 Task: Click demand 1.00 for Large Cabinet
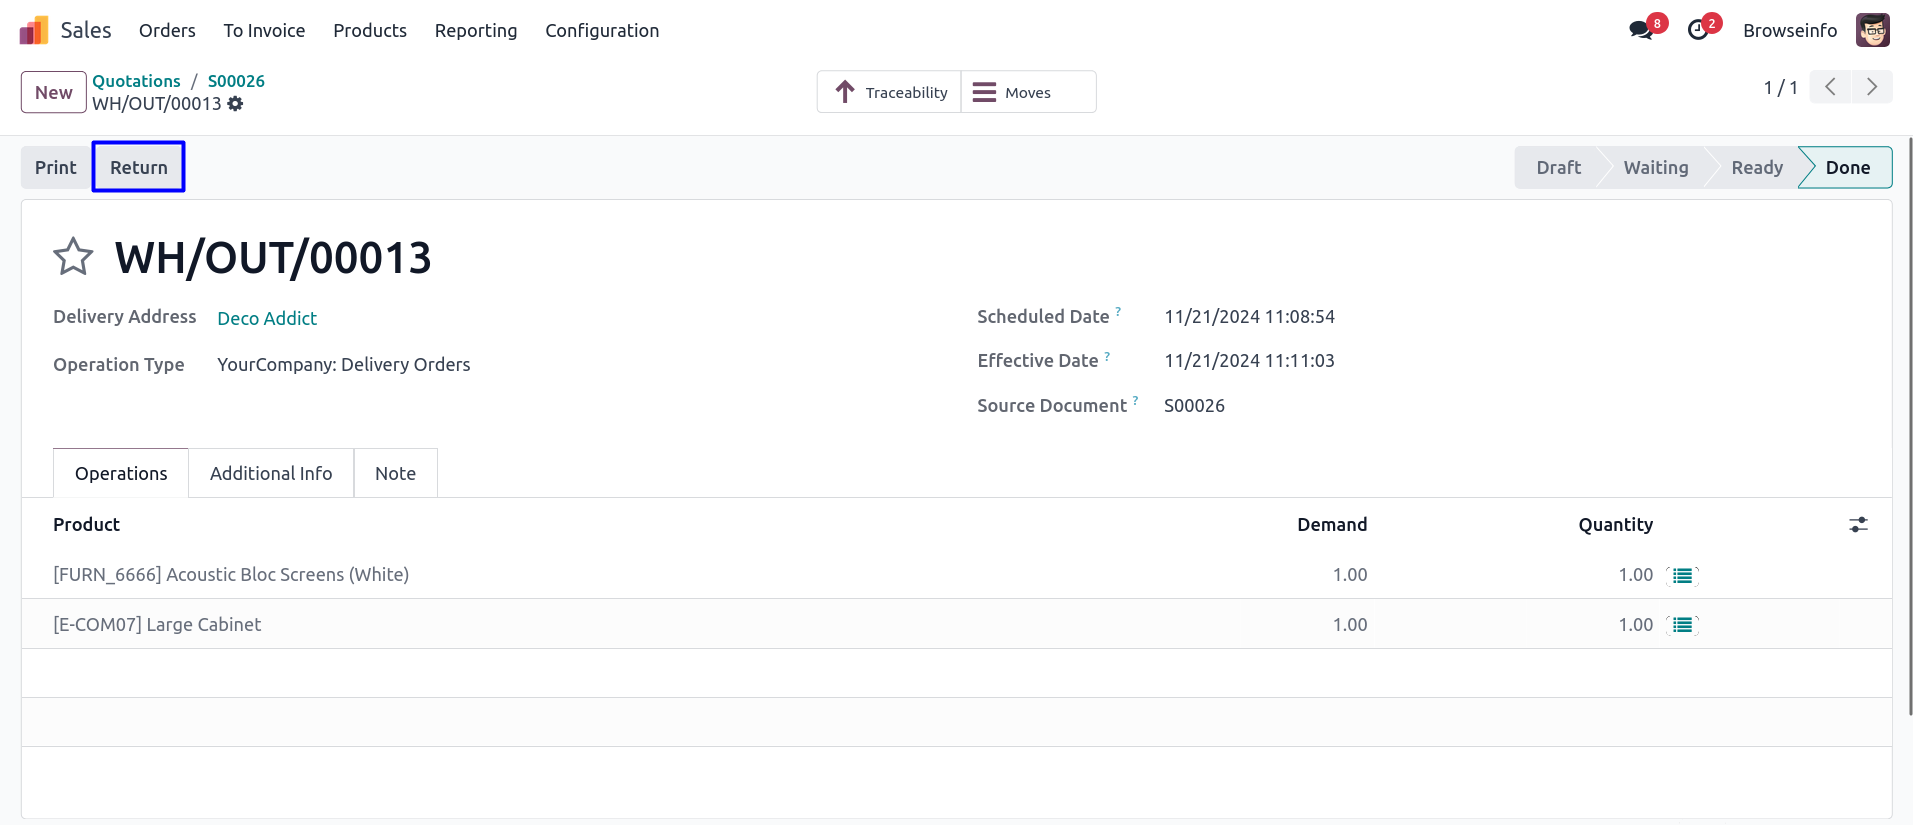(1349, 625)
